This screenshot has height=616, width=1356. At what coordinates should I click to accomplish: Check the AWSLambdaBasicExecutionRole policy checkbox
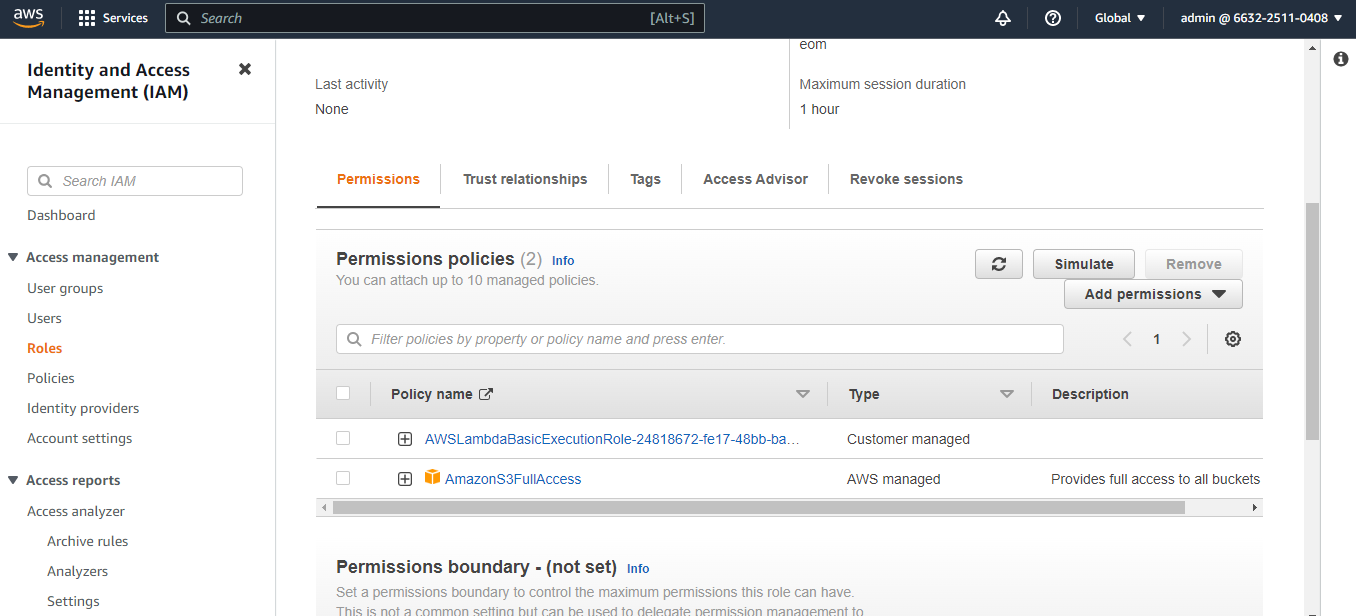(x=343, y=438)
